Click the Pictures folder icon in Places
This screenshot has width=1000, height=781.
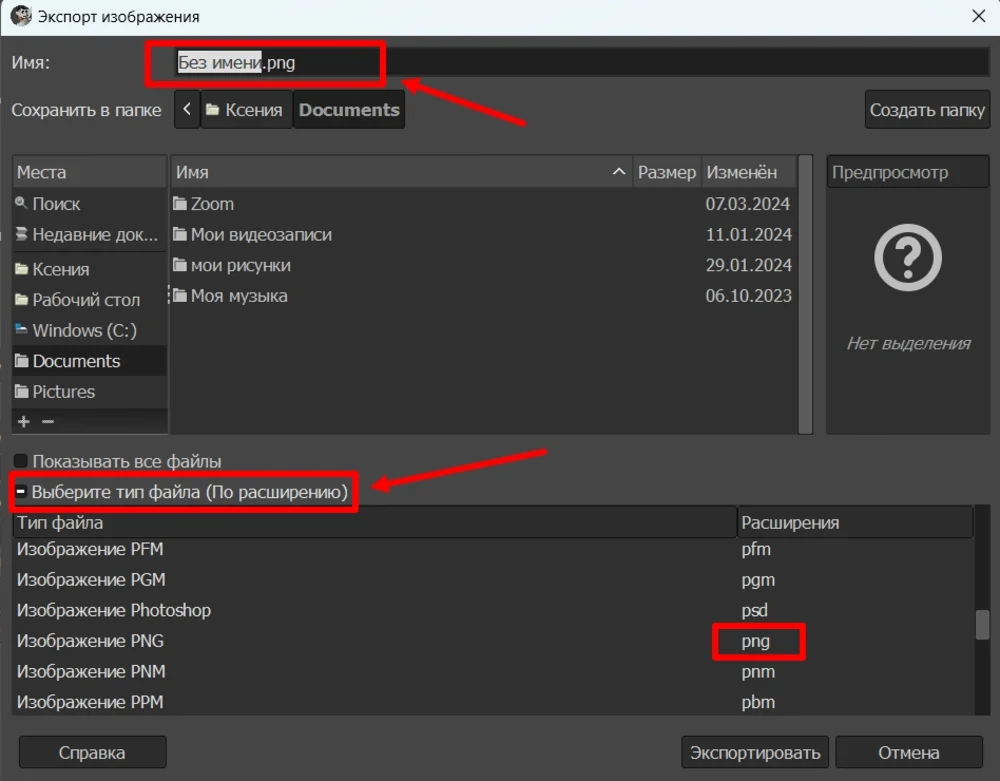[22, 392]
